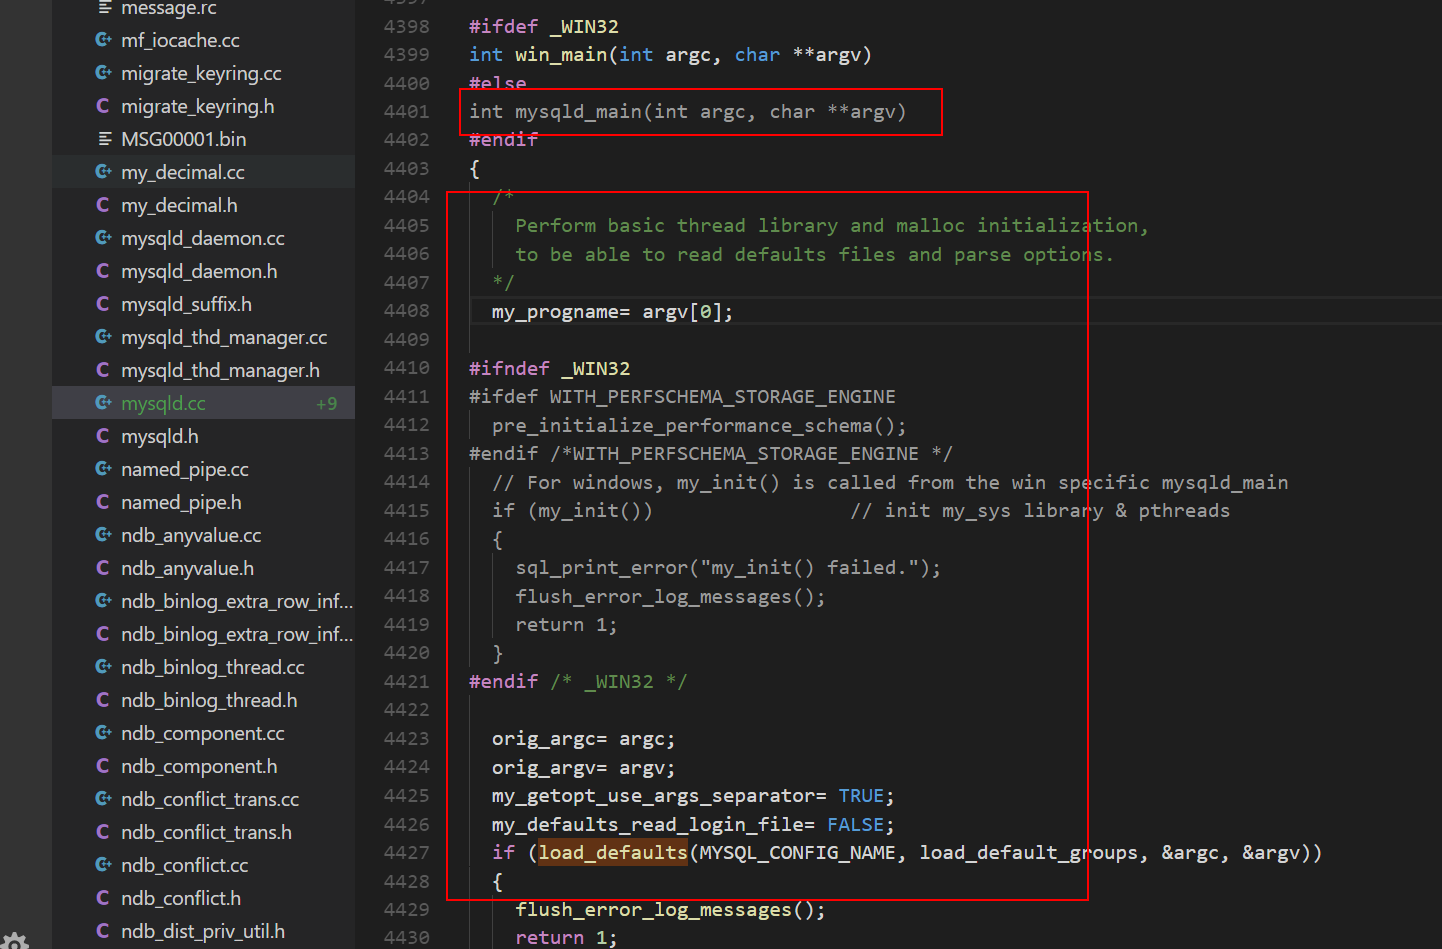This screenshot has height=949, width=1442.
Task: Click the C++ icon next to ndb_binlog_thread.cc
Action: [x=104, y=667]
